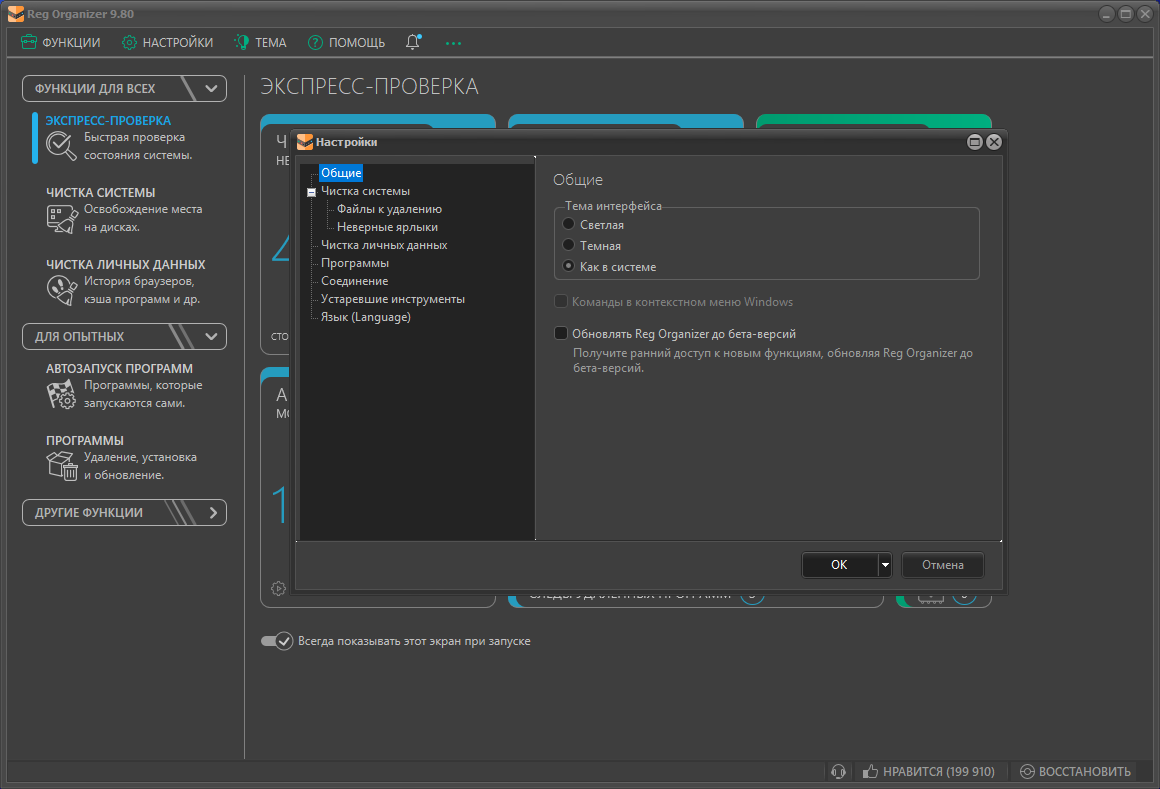1160x789 pixels.
Task: Minimize the Reg Organizer window
Action: click(1107, 14)
